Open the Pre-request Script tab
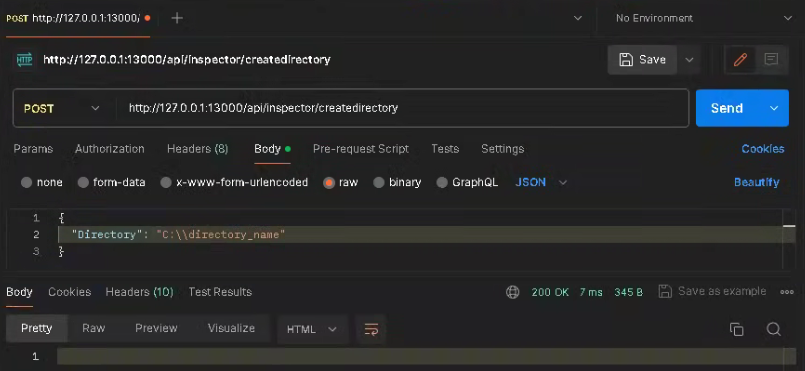805x371 pixels. [361, 149]
